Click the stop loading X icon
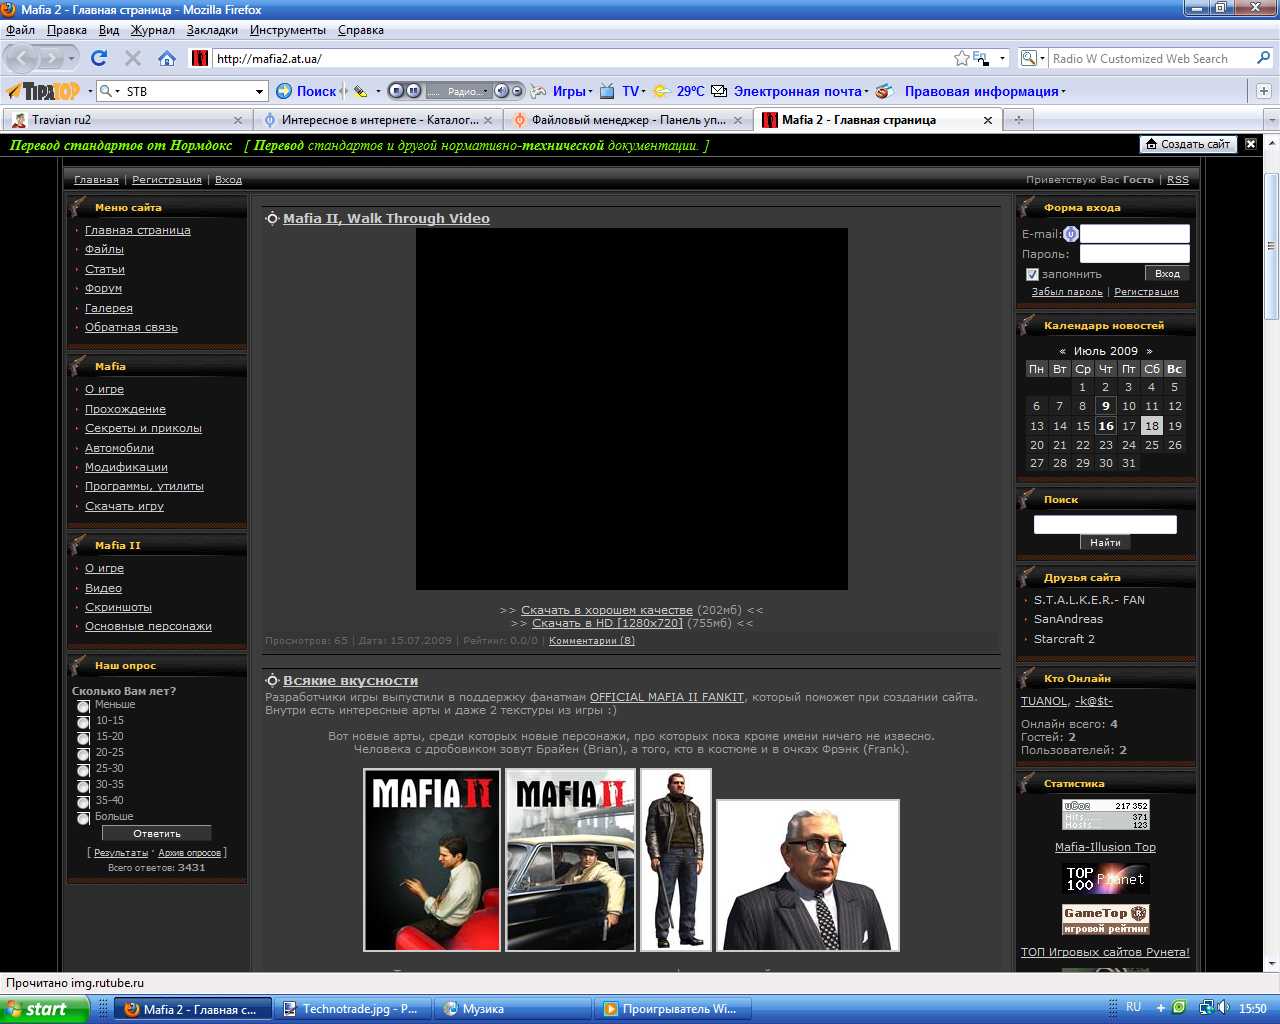 pos(133,58)
